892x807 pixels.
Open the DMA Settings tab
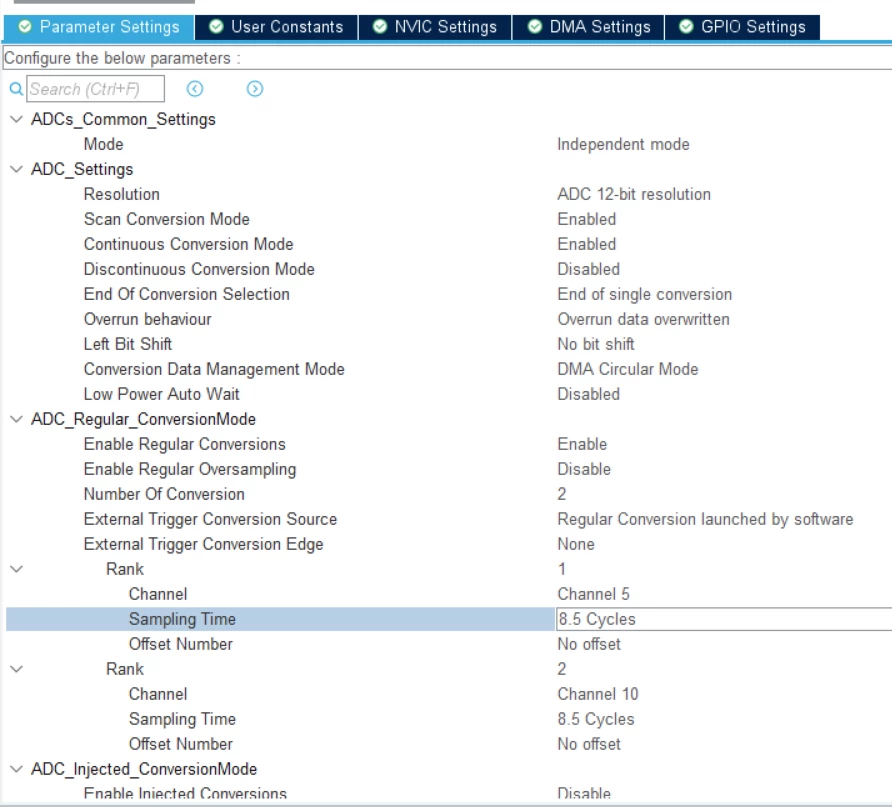click(x=588, y=27)
